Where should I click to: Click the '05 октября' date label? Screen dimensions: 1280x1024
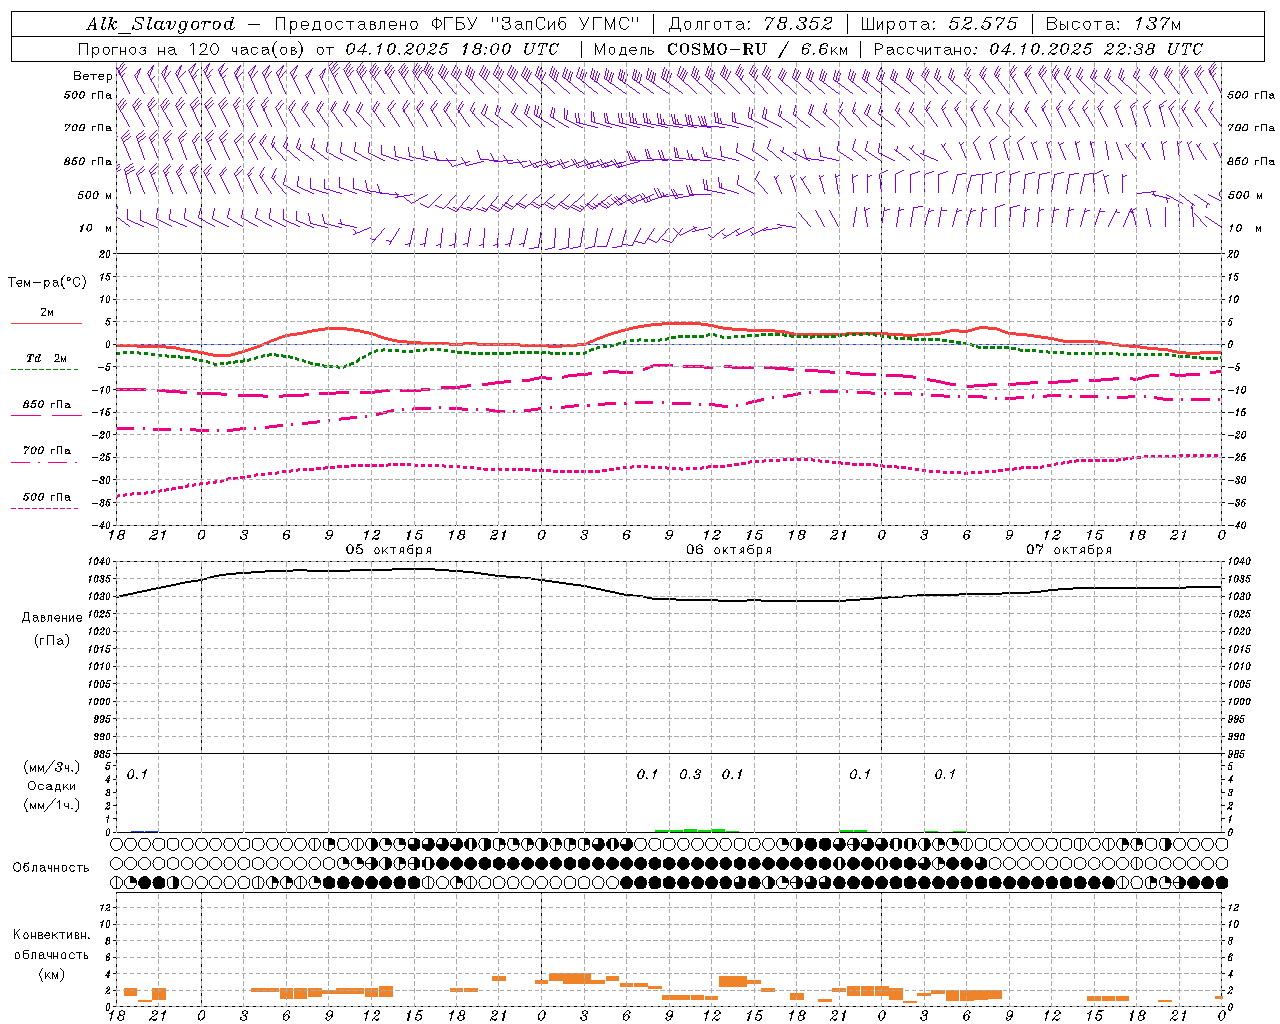(x=389, y=549)
